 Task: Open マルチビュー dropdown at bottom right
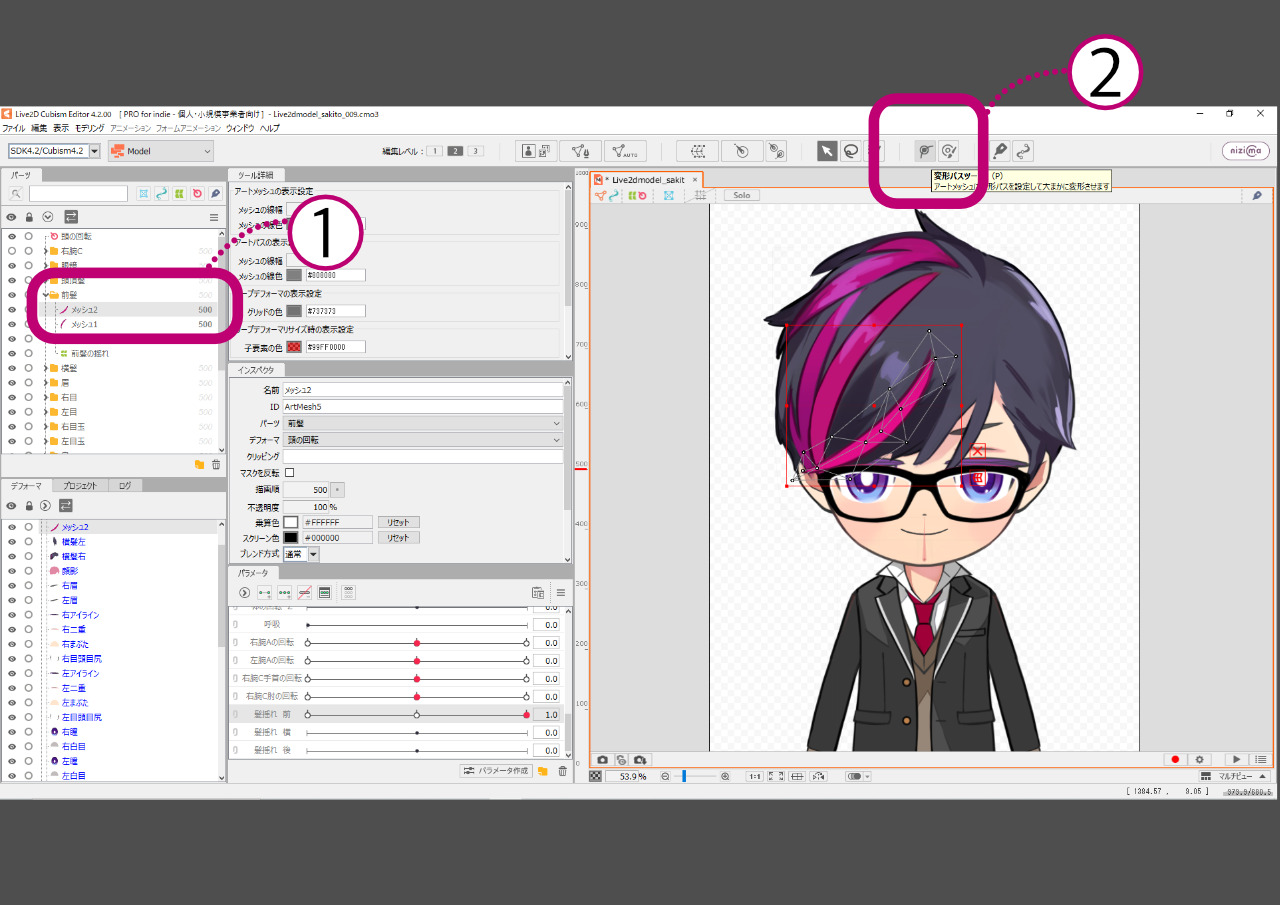point(1236,776)
